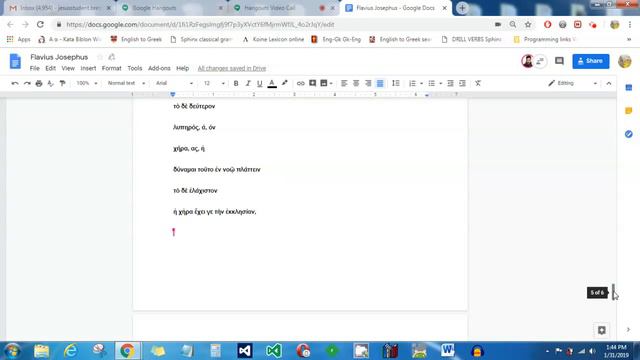Image resolution: width=640 pixels, height=360 pixels.
Task: Open the Koine Lexicon online bookmark
Action: click(x=273, y=39)
